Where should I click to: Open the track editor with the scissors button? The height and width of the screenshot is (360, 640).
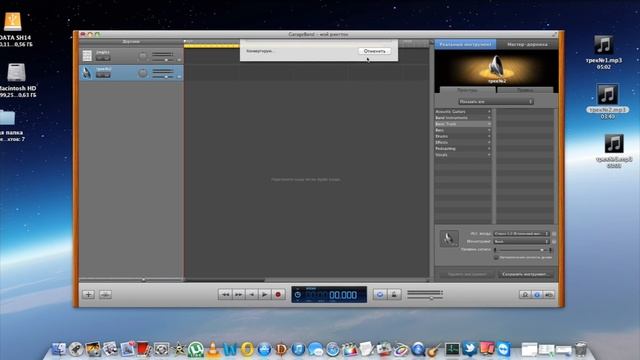pyautogui.click(x=105, y=294)
